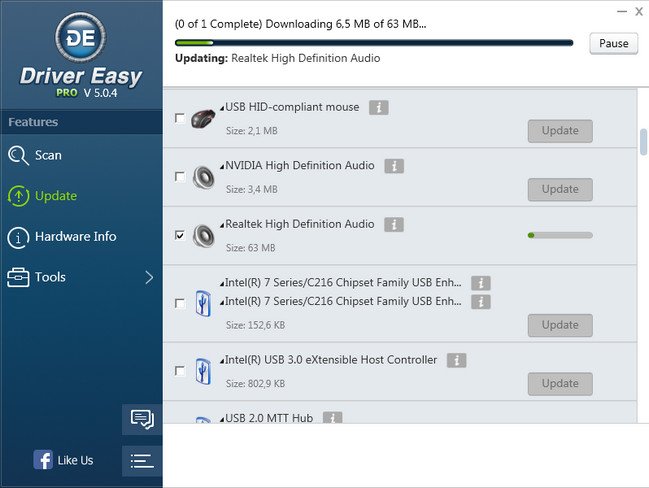Collapse the USB HID-compliant mouse triangle
Image resolution: width=649 pixels, height=488 pixels.
pos(222,108)
